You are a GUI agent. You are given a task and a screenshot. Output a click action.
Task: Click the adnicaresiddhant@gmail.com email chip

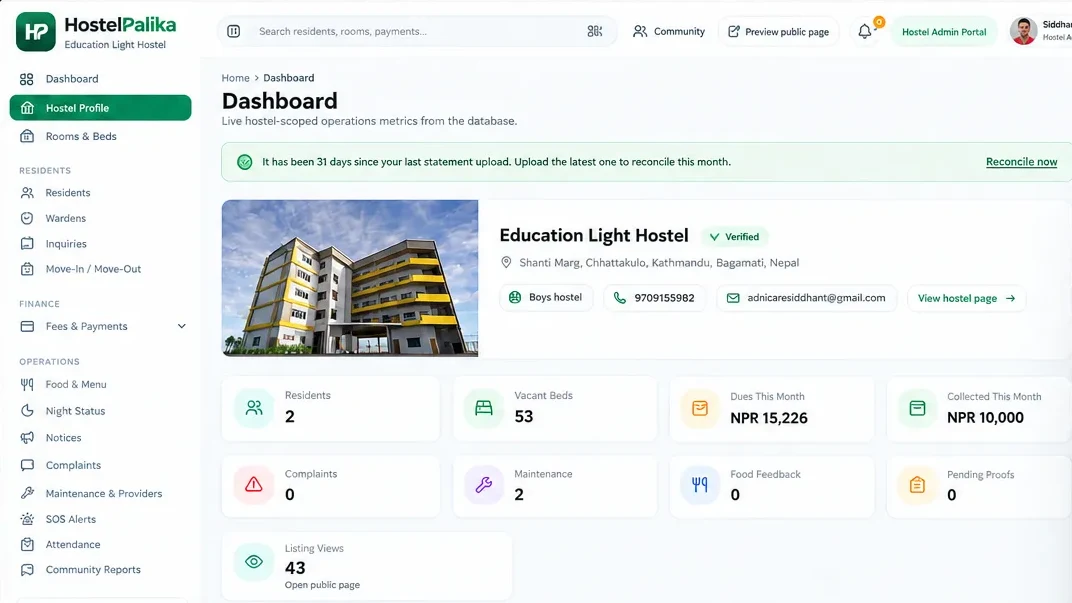pyautogui.click(x=807, y=298)
